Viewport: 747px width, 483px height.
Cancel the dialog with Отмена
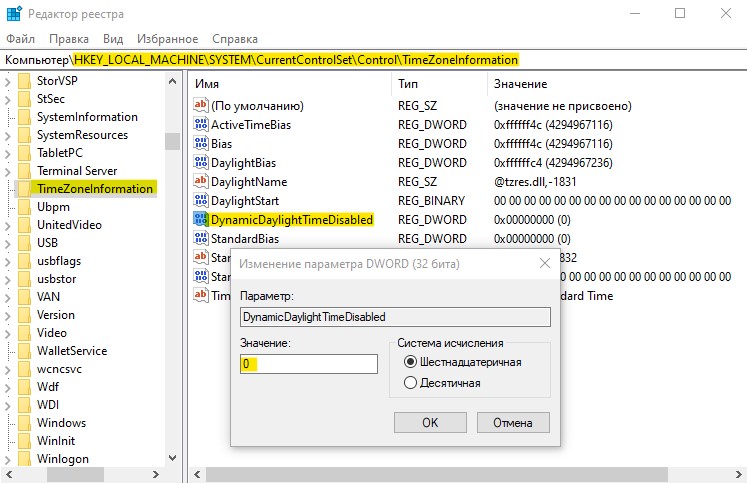513,423
